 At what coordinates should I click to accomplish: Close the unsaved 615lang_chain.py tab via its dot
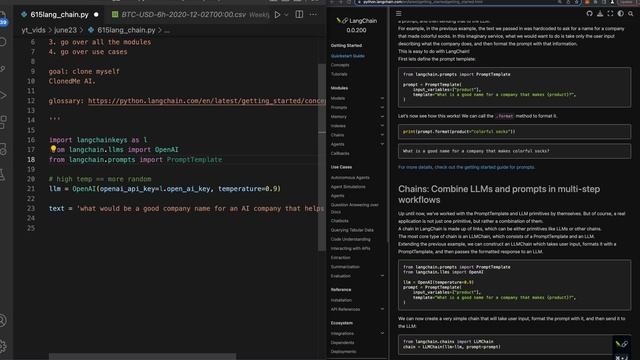click(x=96, y=15)
